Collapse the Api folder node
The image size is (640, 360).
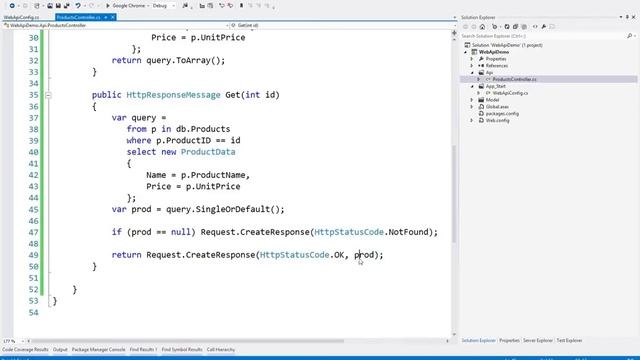tap(472, 73)
